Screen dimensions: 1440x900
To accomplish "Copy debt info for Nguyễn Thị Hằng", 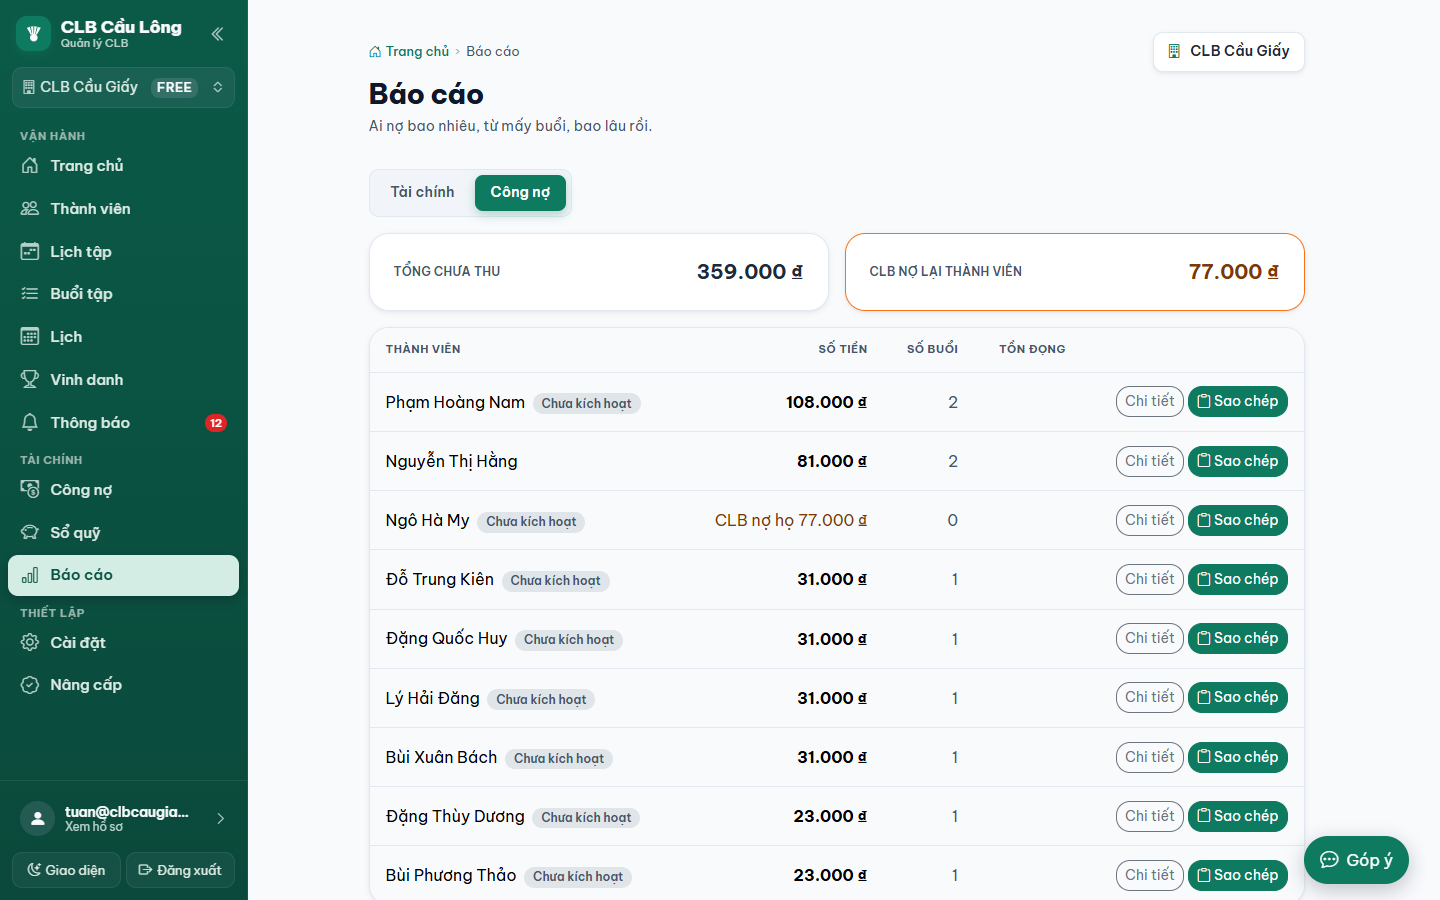I will [x=1238, y=461].
